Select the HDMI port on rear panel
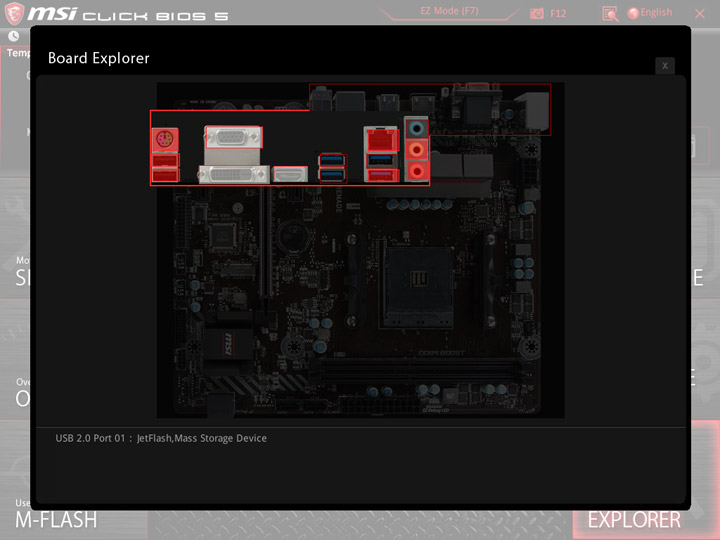 coord(290,174)
